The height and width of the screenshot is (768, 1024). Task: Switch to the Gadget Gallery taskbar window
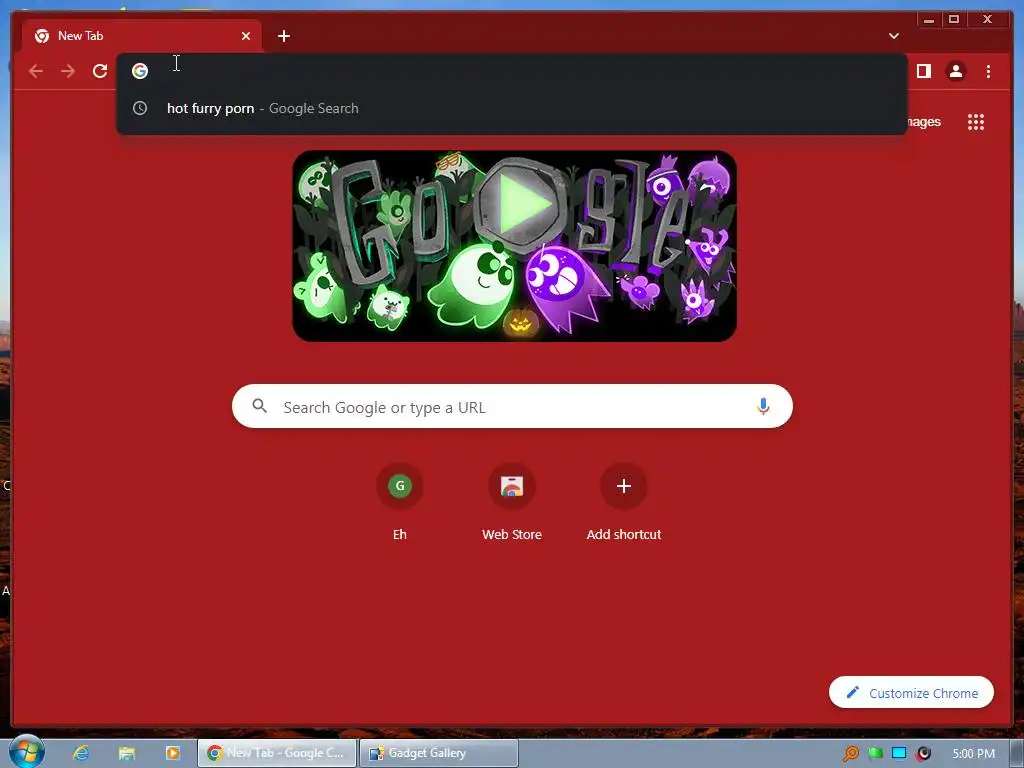(x=439, y=753)
